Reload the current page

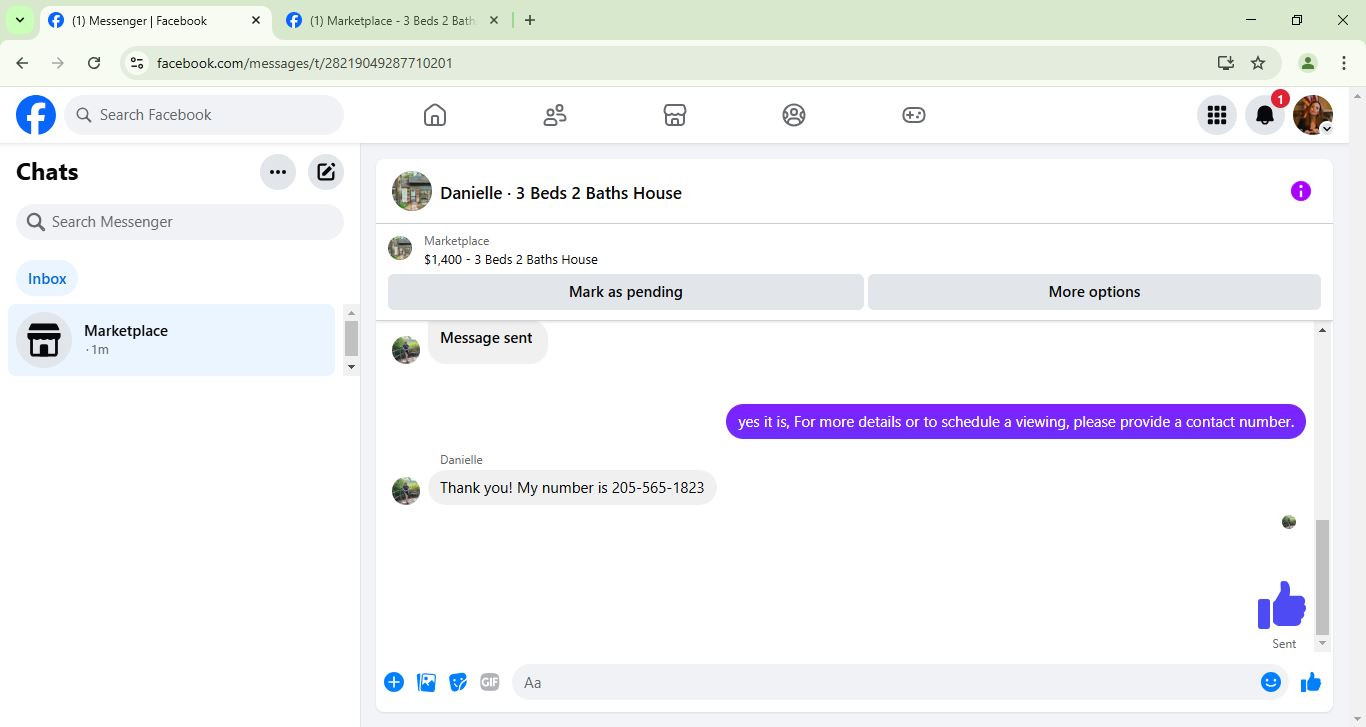(x=94, y=63)
